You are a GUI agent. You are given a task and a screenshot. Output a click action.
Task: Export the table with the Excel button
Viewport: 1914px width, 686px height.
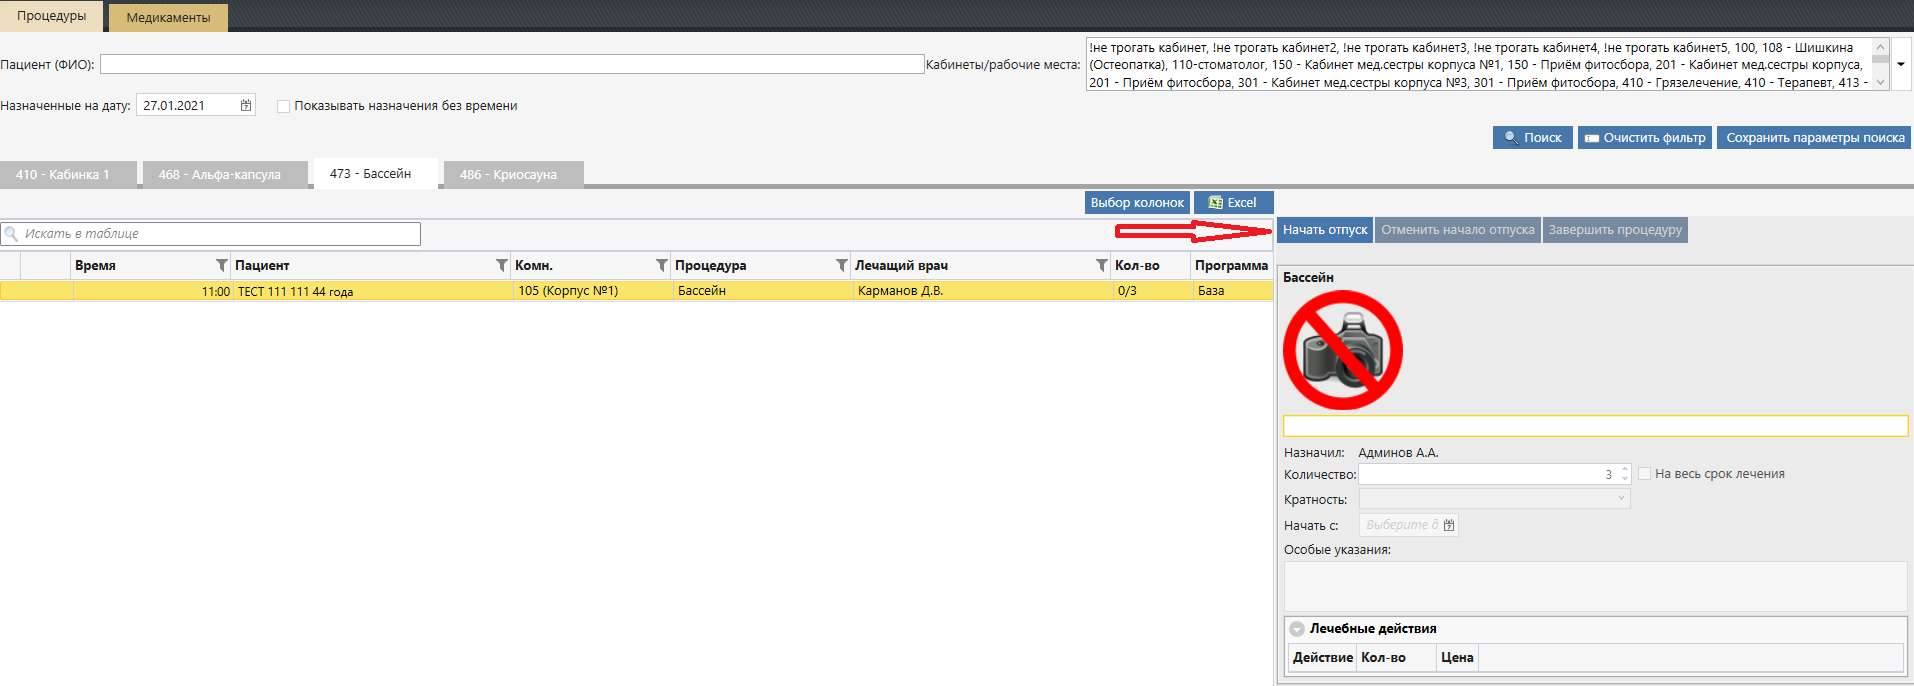(1233, 202)
